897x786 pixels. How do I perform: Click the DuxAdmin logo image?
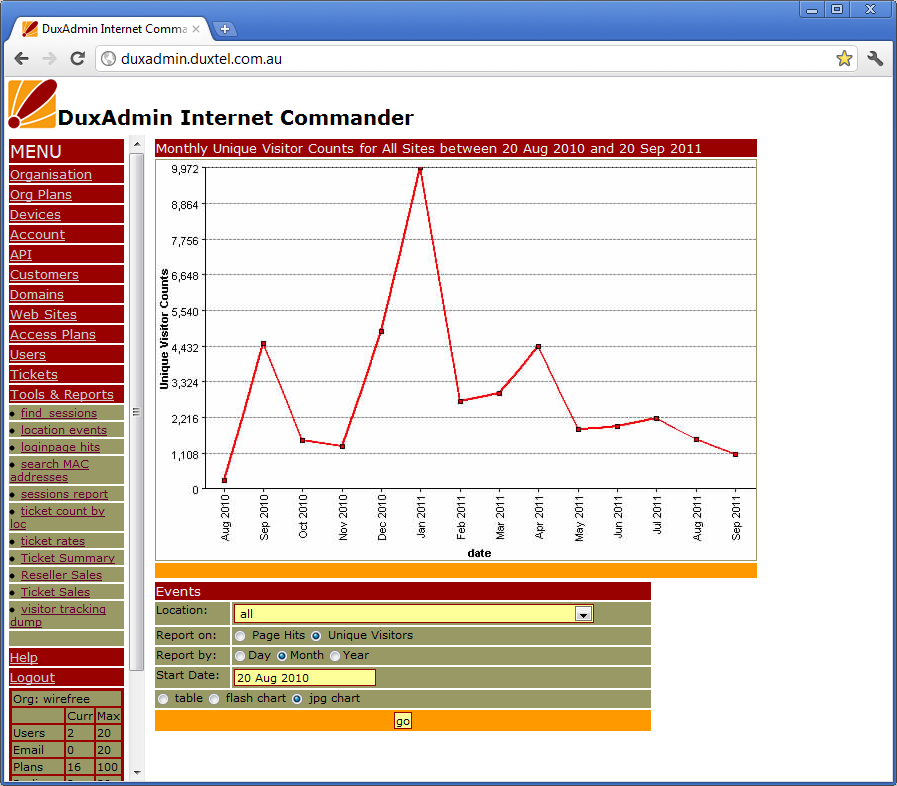pos(33,104)
